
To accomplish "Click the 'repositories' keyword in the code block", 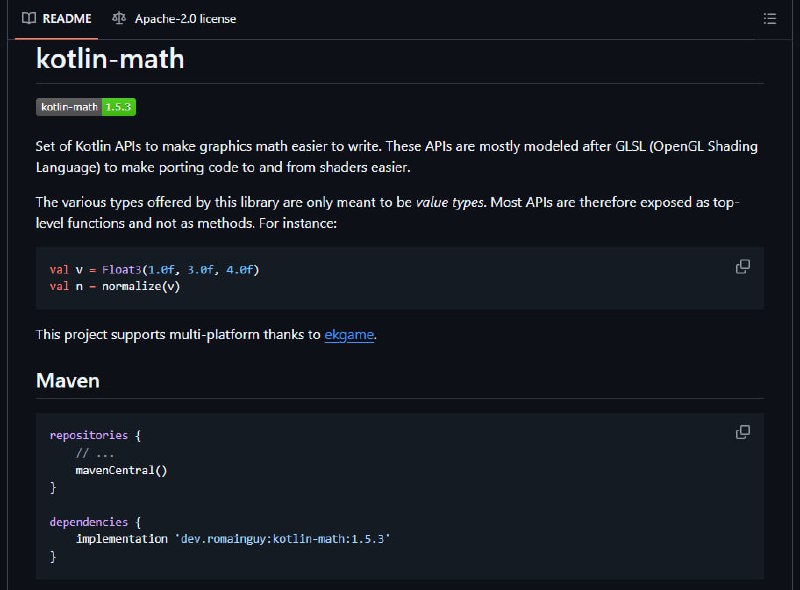I will (x=89, y=435).
